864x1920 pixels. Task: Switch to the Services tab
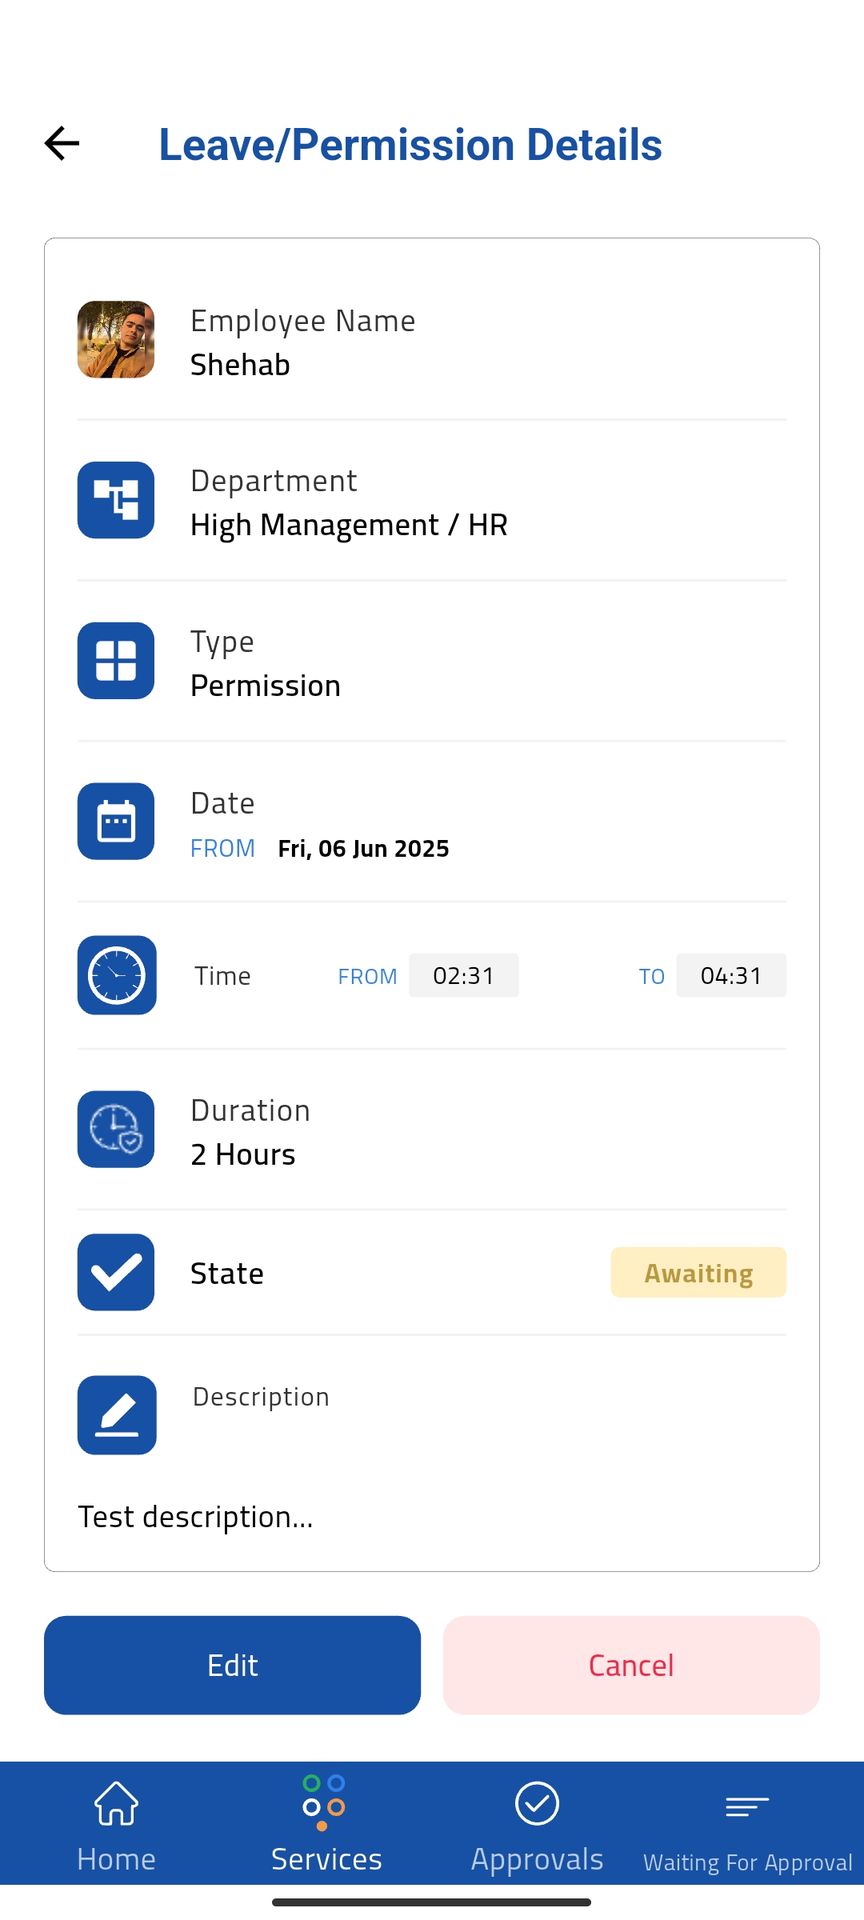pos(326,1824)
